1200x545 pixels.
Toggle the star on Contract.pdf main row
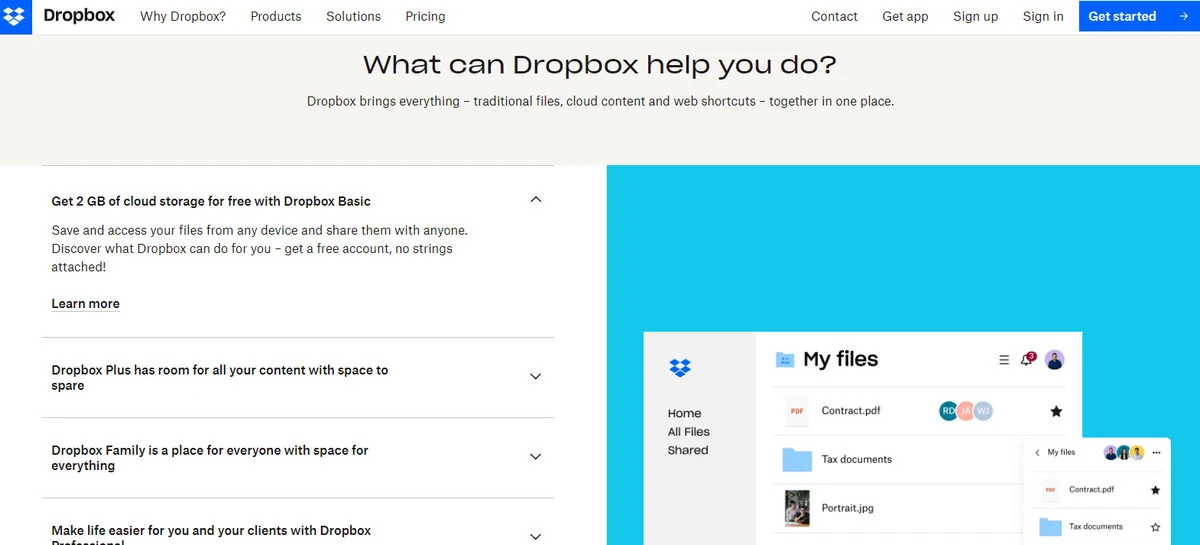(x=1056, y=411)
